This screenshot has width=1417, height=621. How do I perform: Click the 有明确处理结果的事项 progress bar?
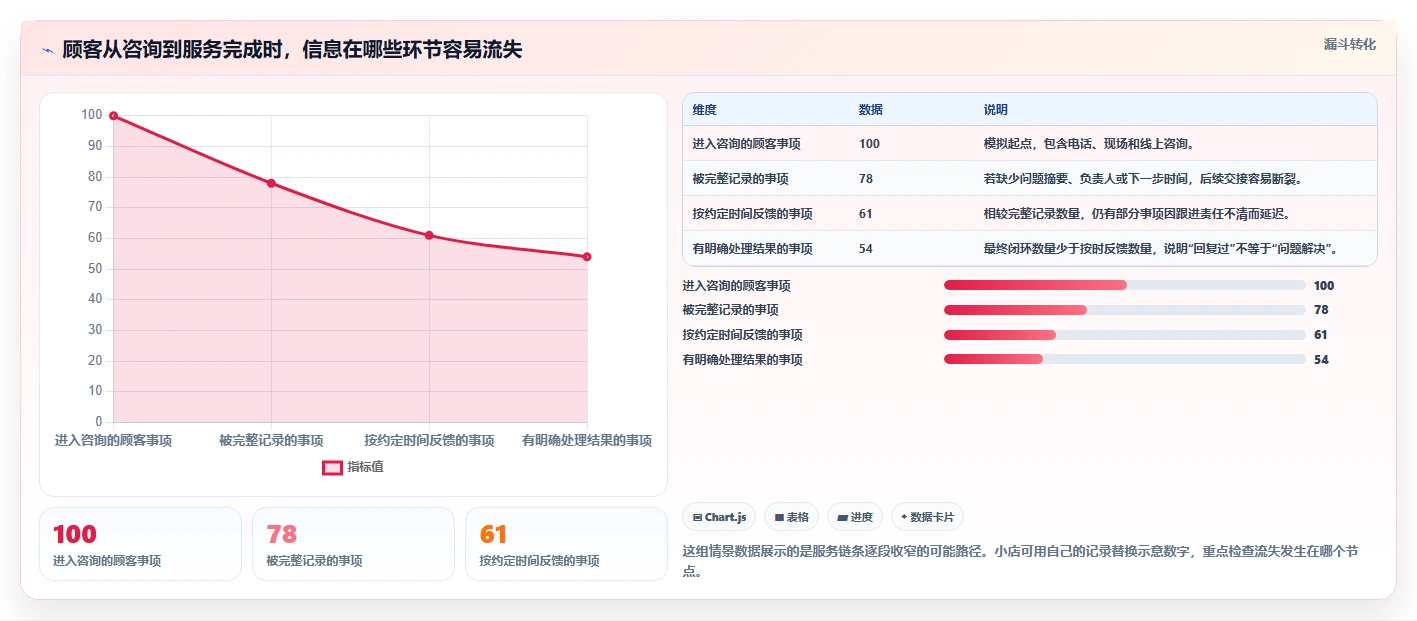coord(1125,359)
